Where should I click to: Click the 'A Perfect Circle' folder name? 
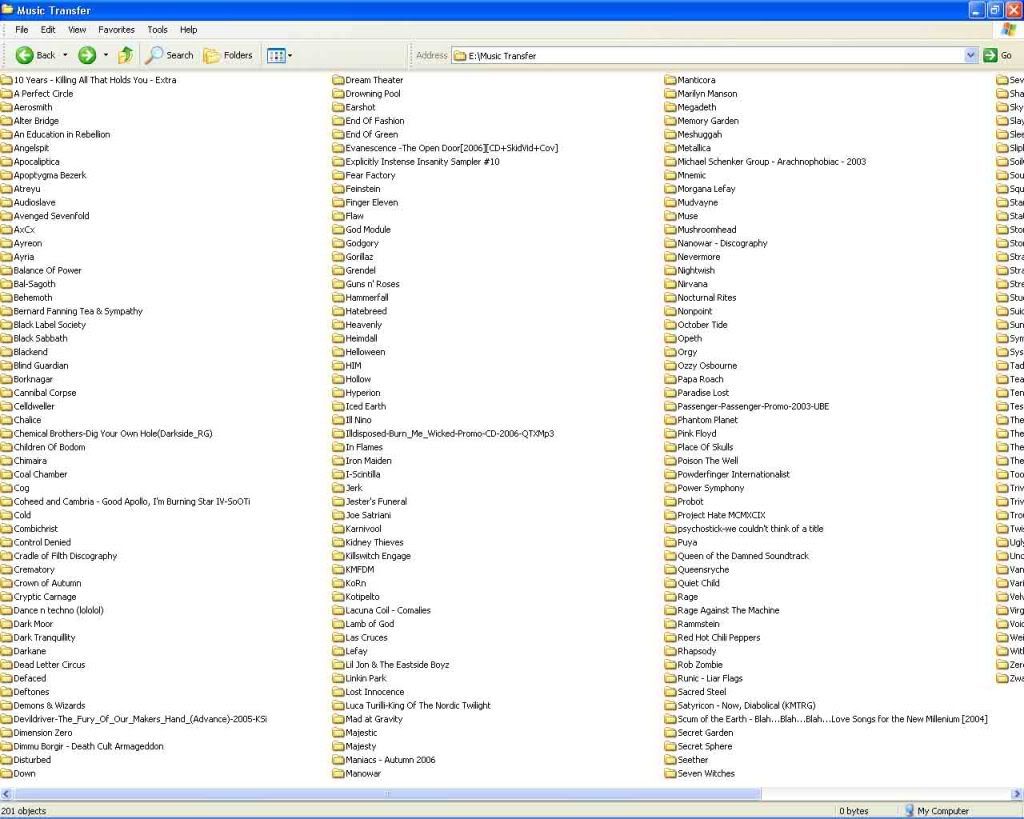click(43, 93)
